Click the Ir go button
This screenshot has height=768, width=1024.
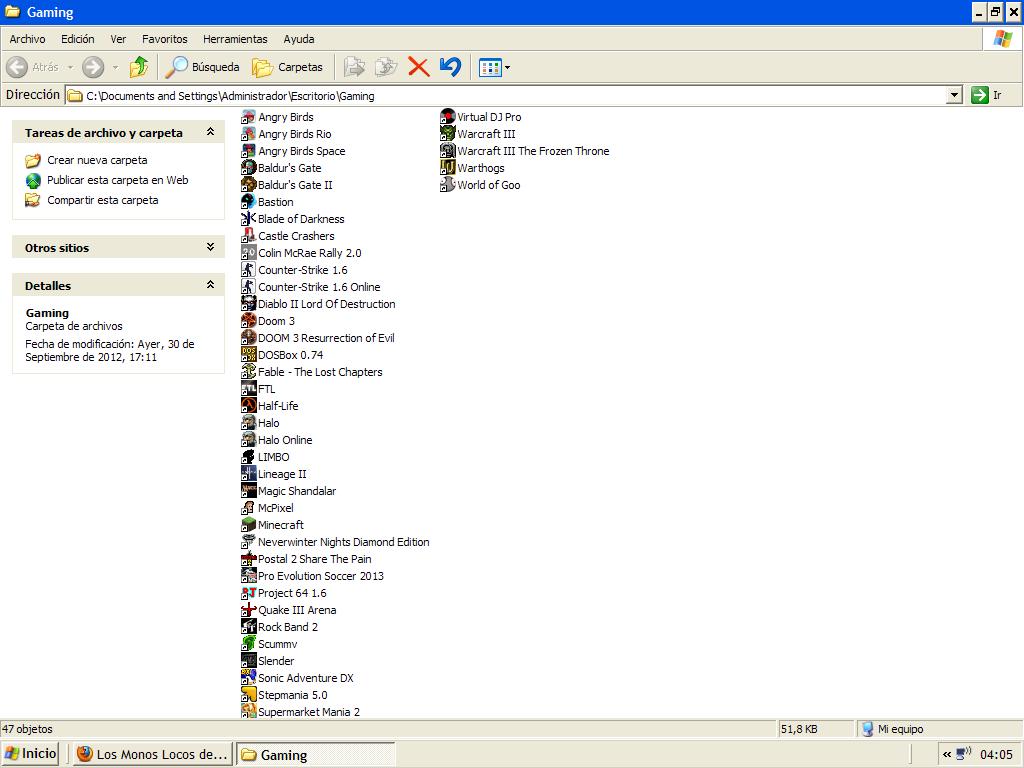[987, 95]
